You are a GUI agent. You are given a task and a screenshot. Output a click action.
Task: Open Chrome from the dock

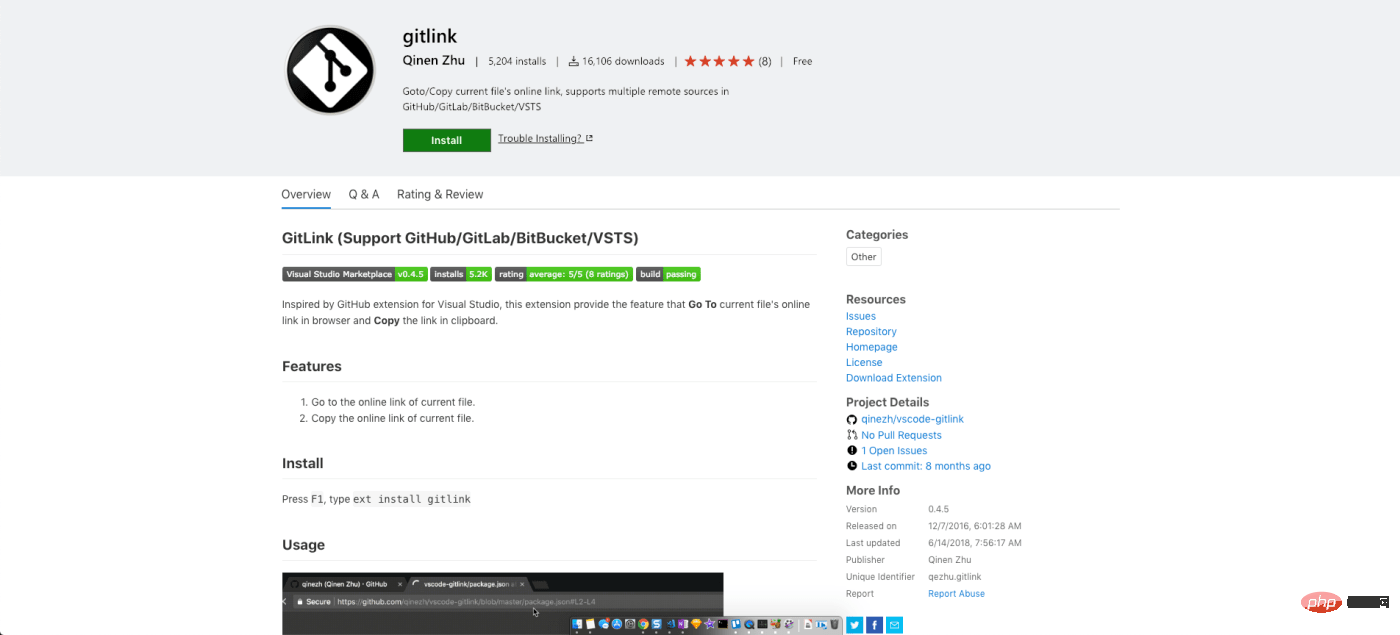tap(643, 624)
